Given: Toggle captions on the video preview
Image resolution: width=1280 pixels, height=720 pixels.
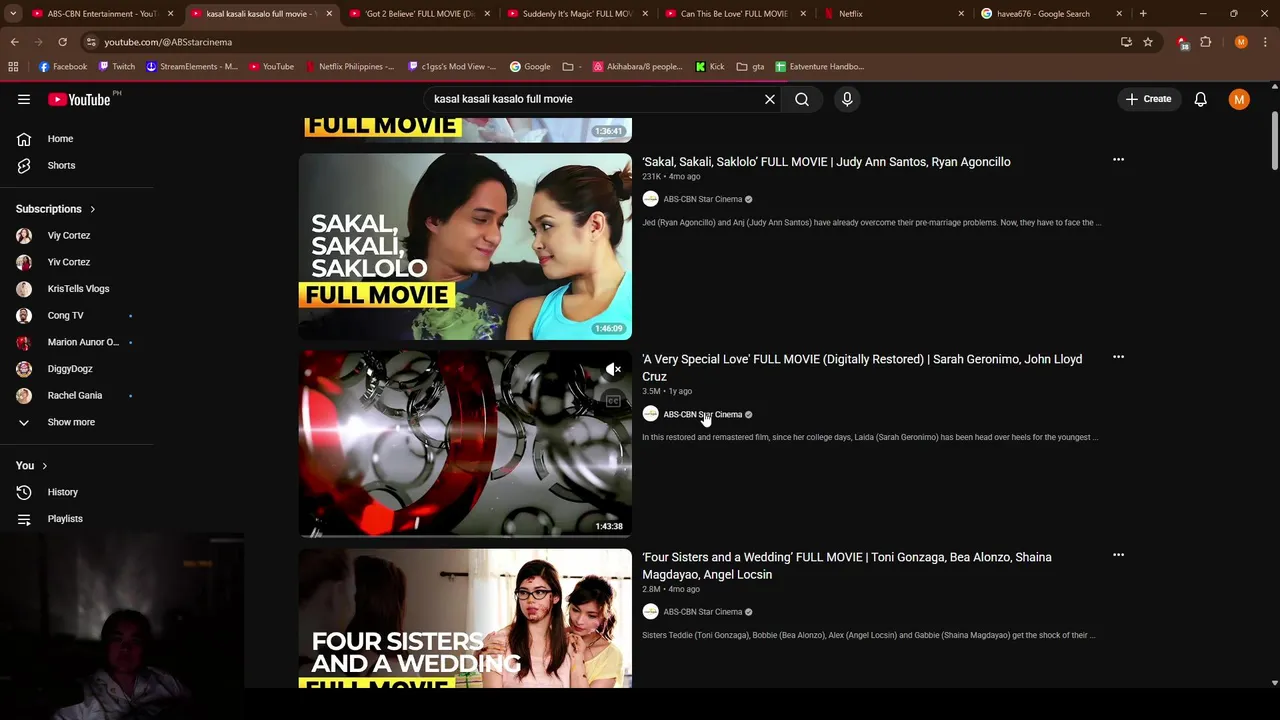Looking at the screenshot, I should pyautogui.click(x=613, y=401).
